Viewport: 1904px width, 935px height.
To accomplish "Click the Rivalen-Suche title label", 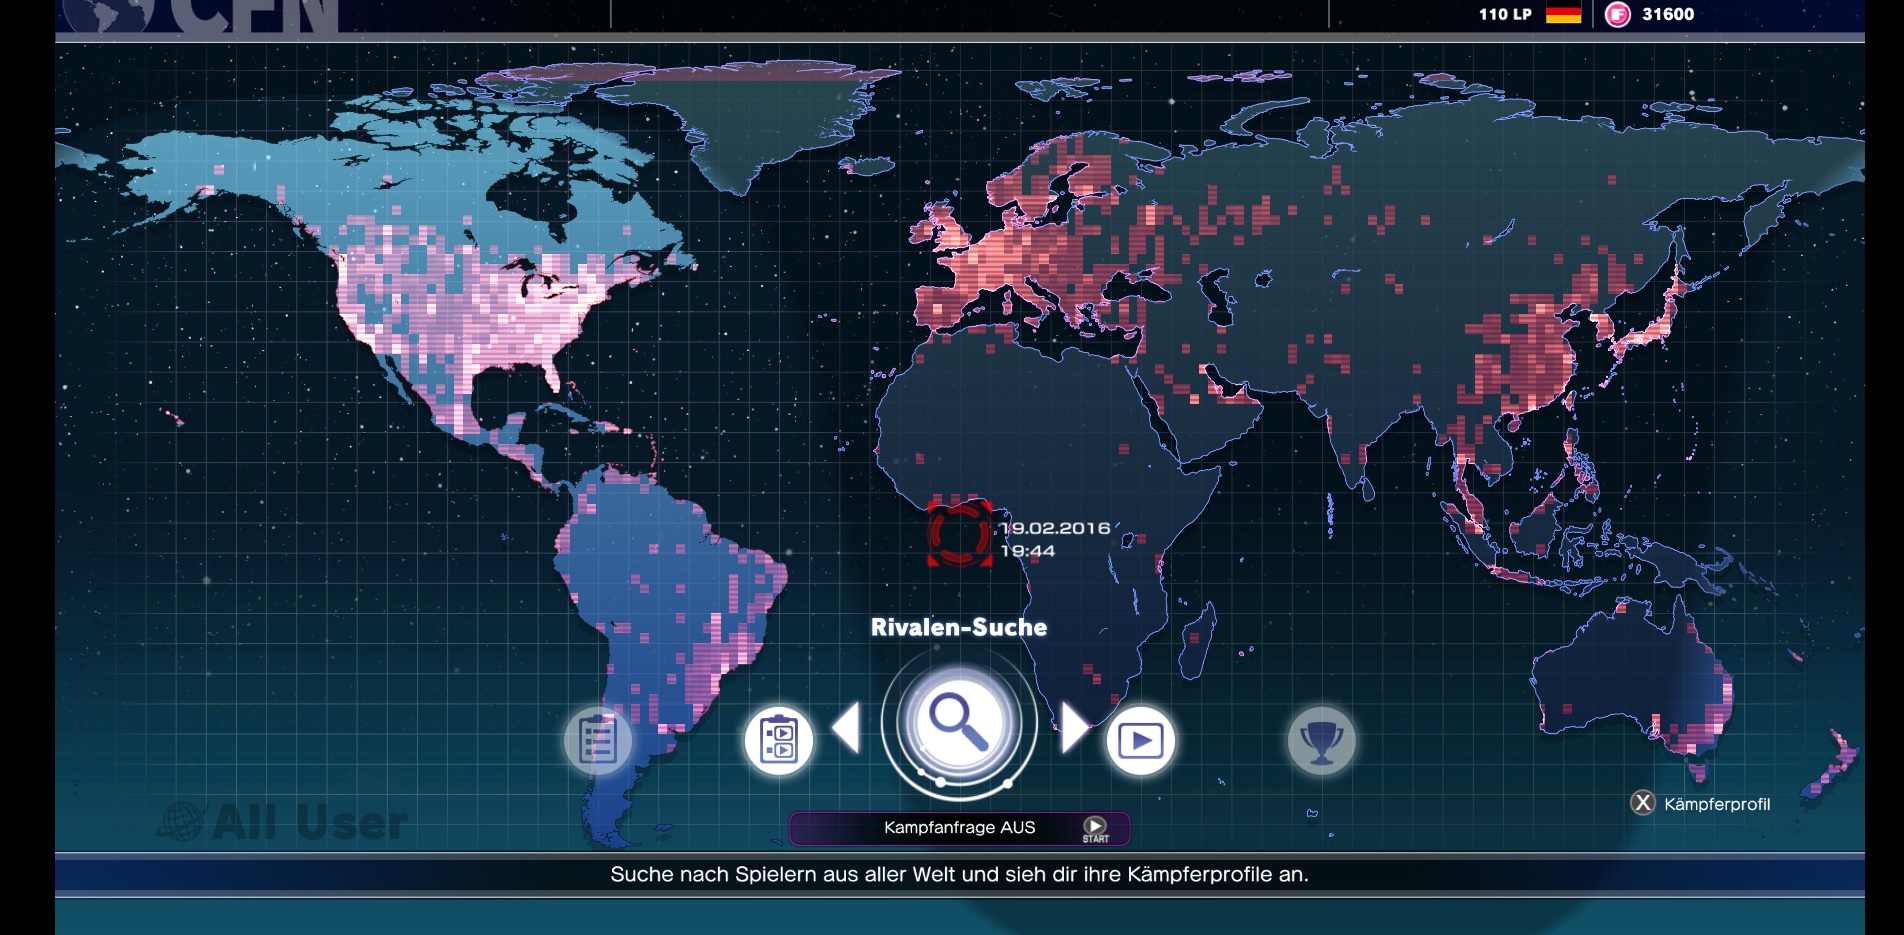I will (959, 627).
